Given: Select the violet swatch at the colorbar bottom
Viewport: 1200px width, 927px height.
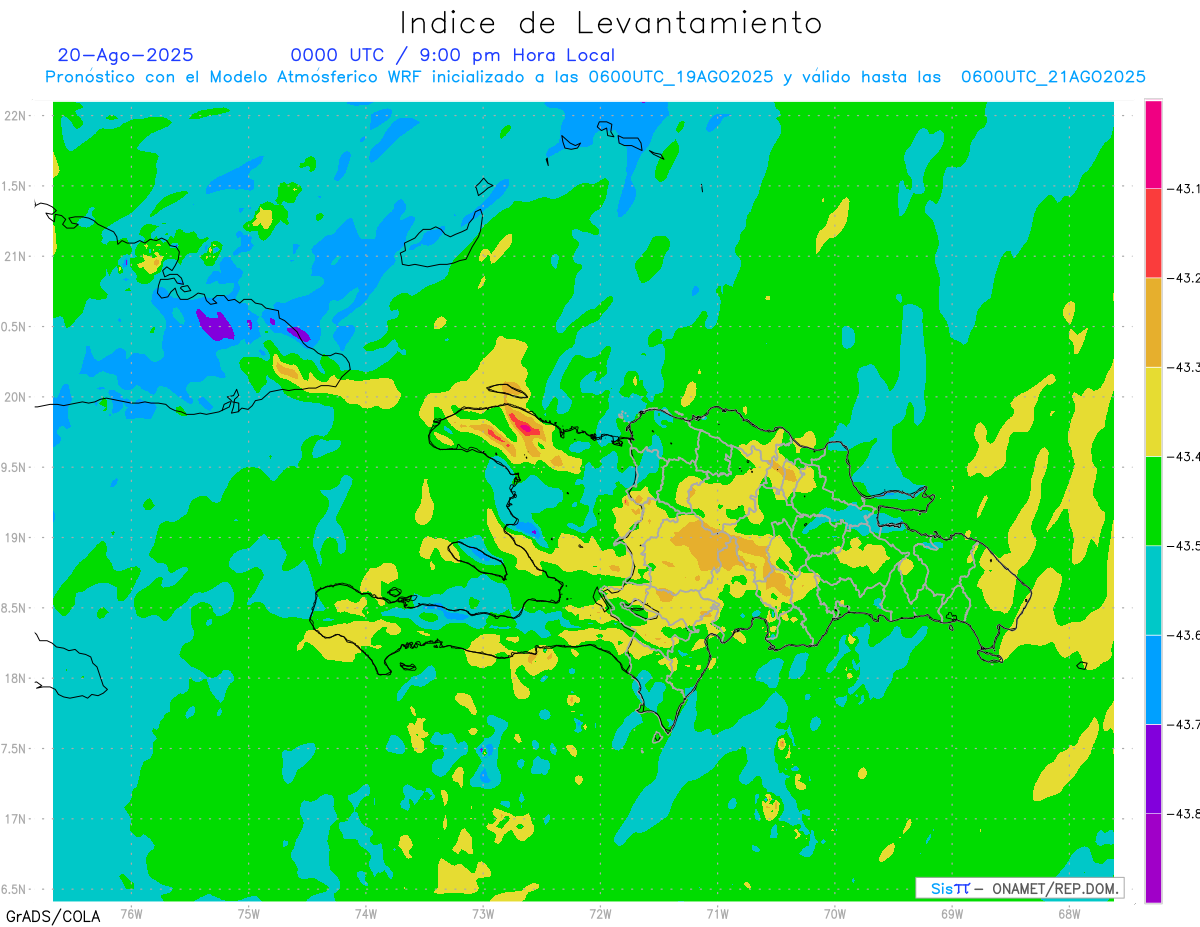Looking at the screenshot, I should 1153,857.
